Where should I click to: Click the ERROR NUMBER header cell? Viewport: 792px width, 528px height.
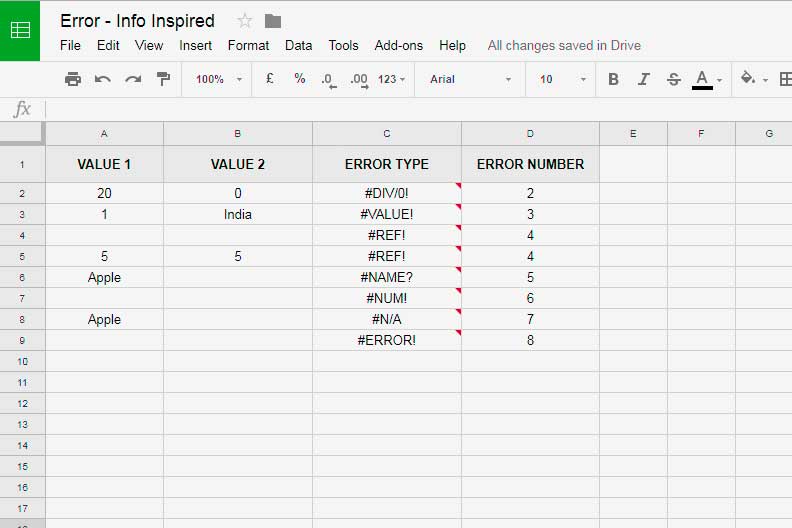pos(530,164)
